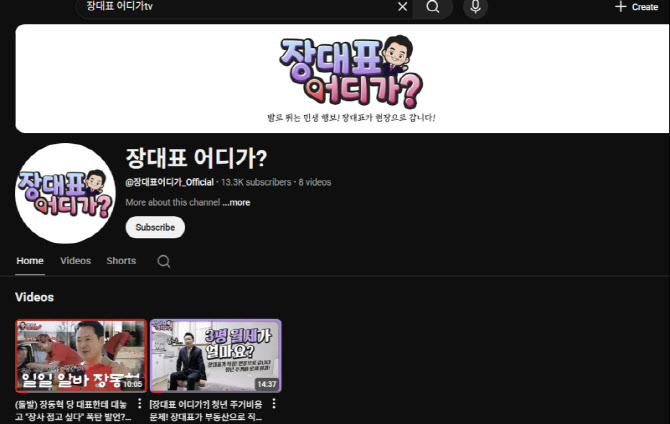
Task: Click the Create plus button
Action: pyautogui.click(x=636, y=7)
